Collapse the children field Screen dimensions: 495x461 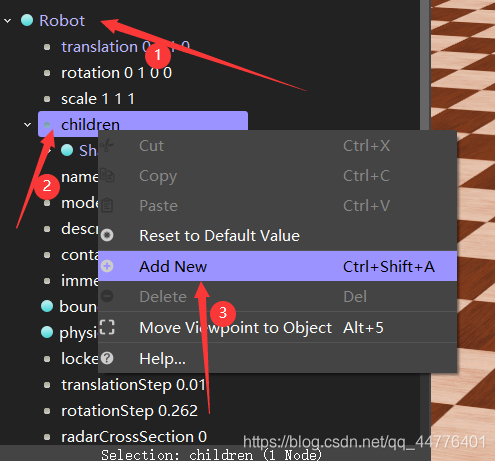tap(28, 125)
